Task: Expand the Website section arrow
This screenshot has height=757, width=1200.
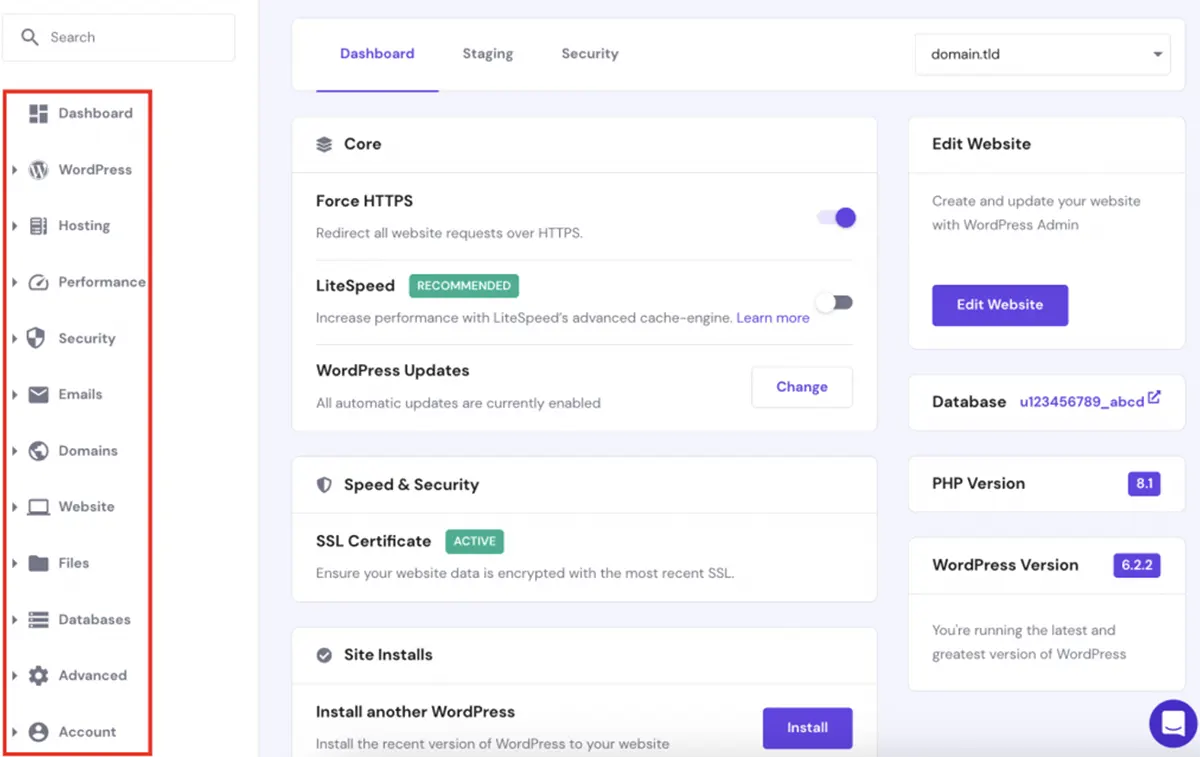Action: coord(14,507)
